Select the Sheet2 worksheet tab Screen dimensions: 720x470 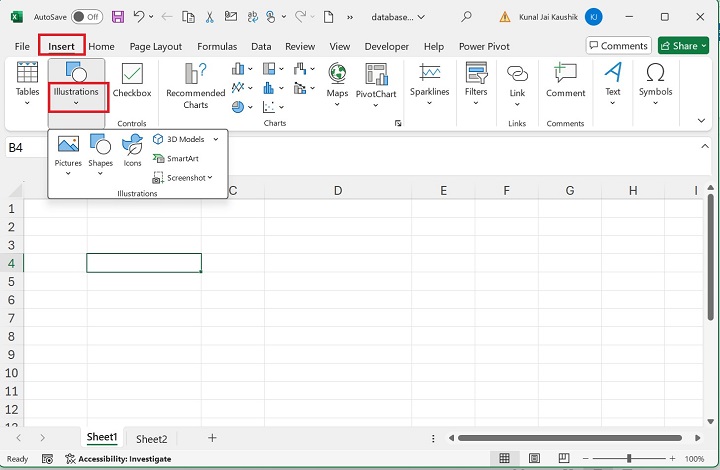152,438
